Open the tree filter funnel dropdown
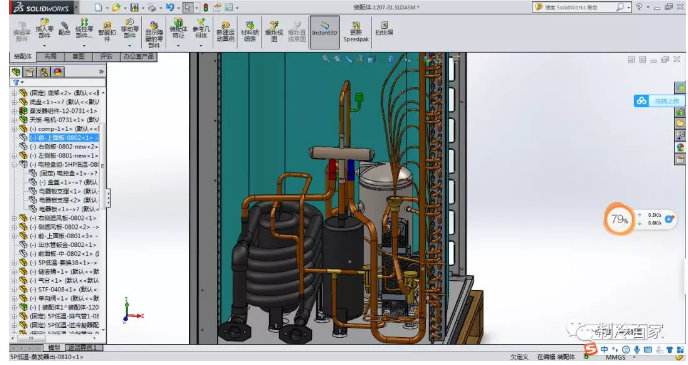The width and height of the screenshot is (688, 365). [18, 82]
